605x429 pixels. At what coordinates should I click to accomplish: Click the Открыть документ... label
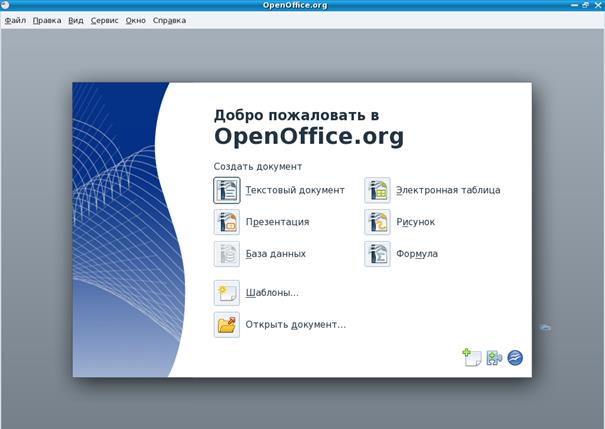pos(296,325)
